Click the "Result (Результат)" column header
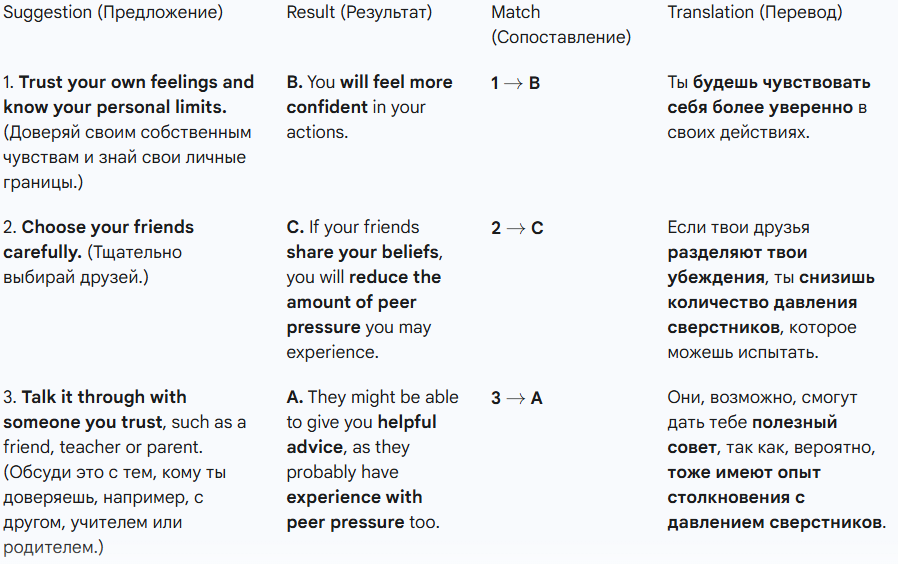 click(359, 13)
